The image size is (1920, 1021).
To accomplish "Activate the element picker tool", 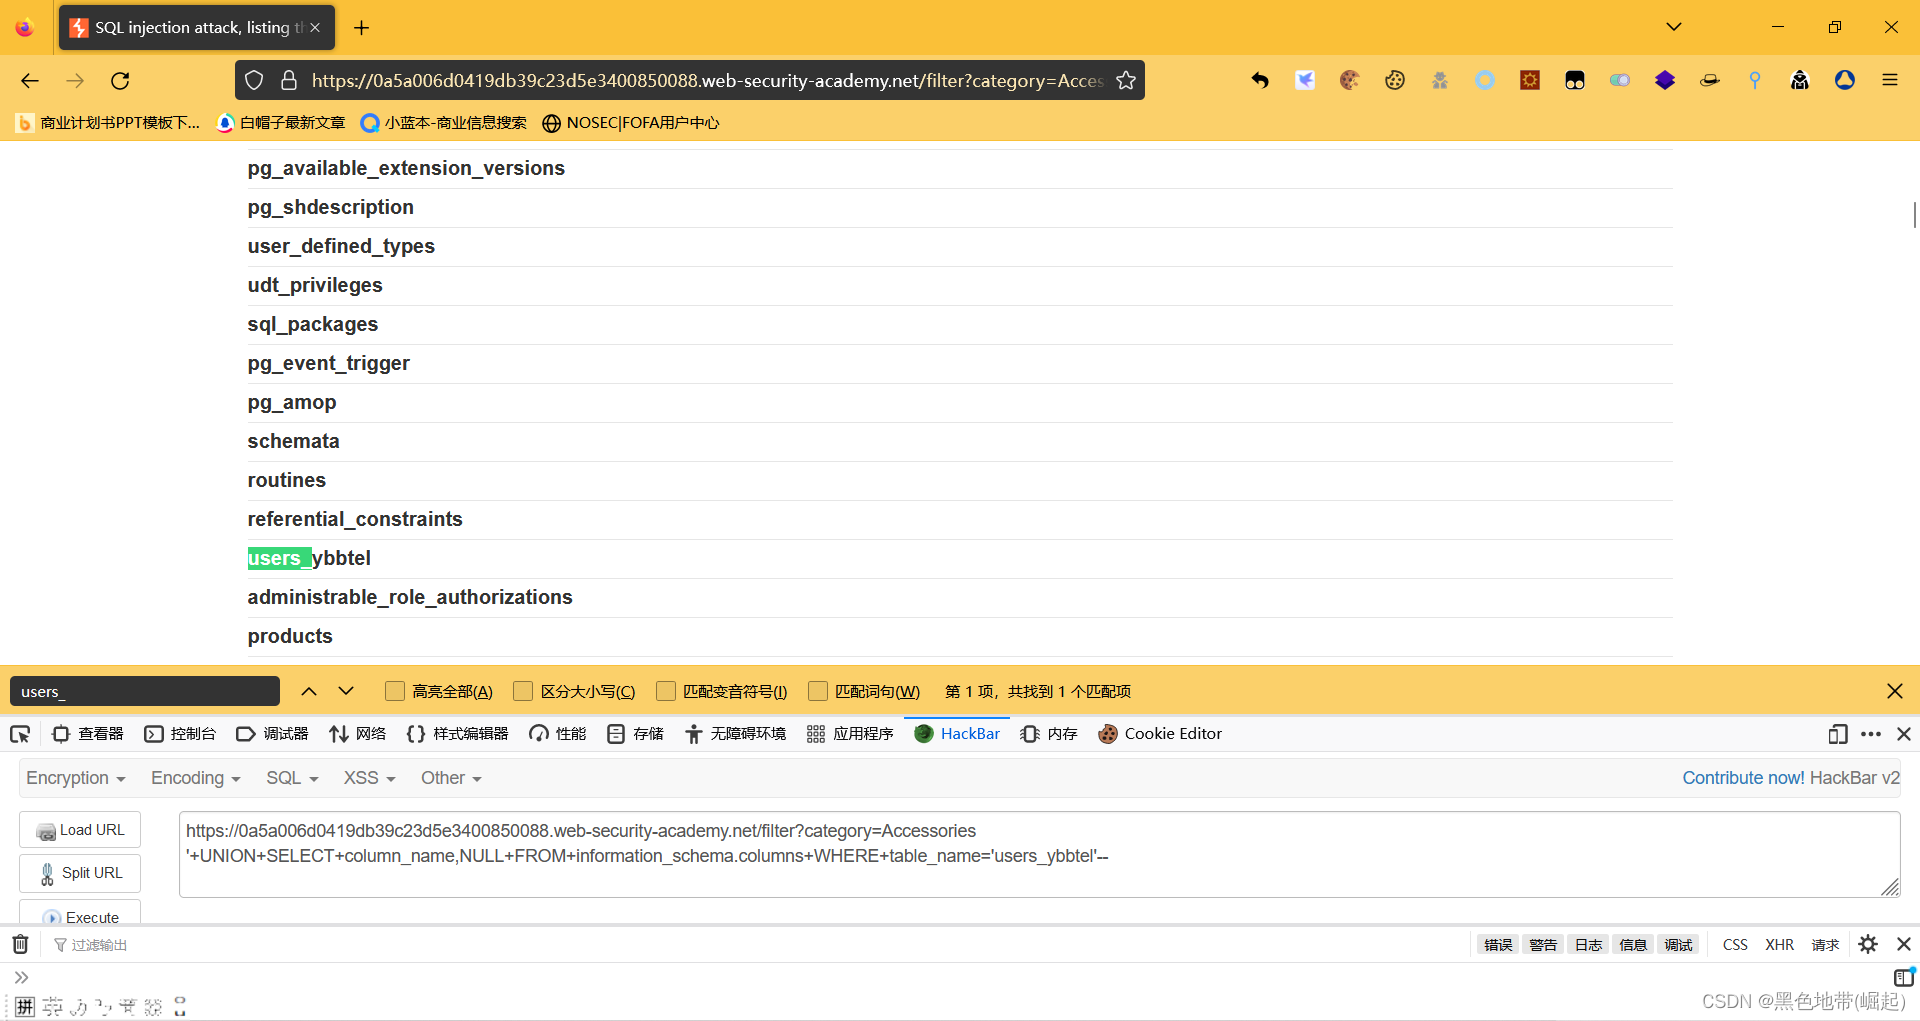I will (x=20, y=734).
